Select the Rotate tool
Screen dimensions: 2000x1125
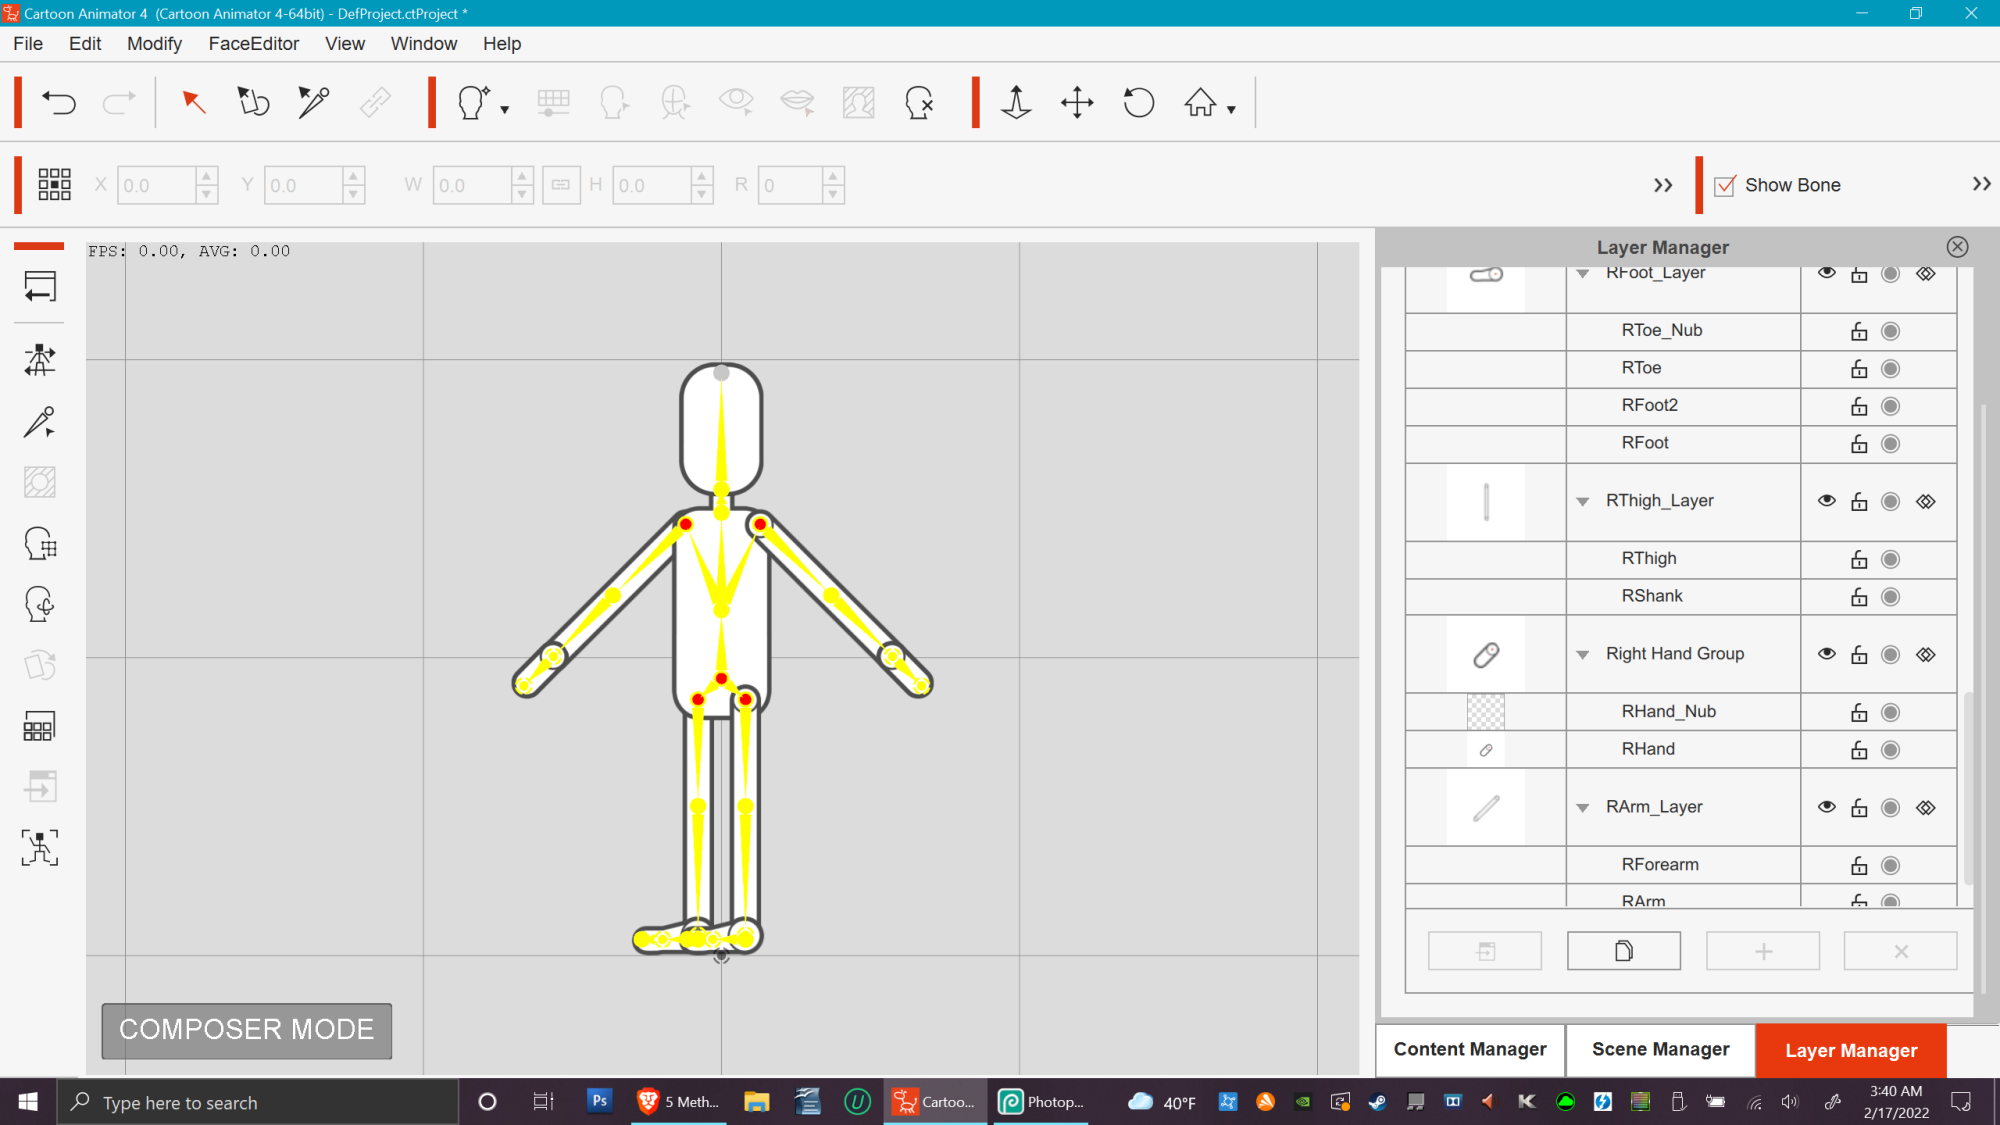click(1138, 102)
